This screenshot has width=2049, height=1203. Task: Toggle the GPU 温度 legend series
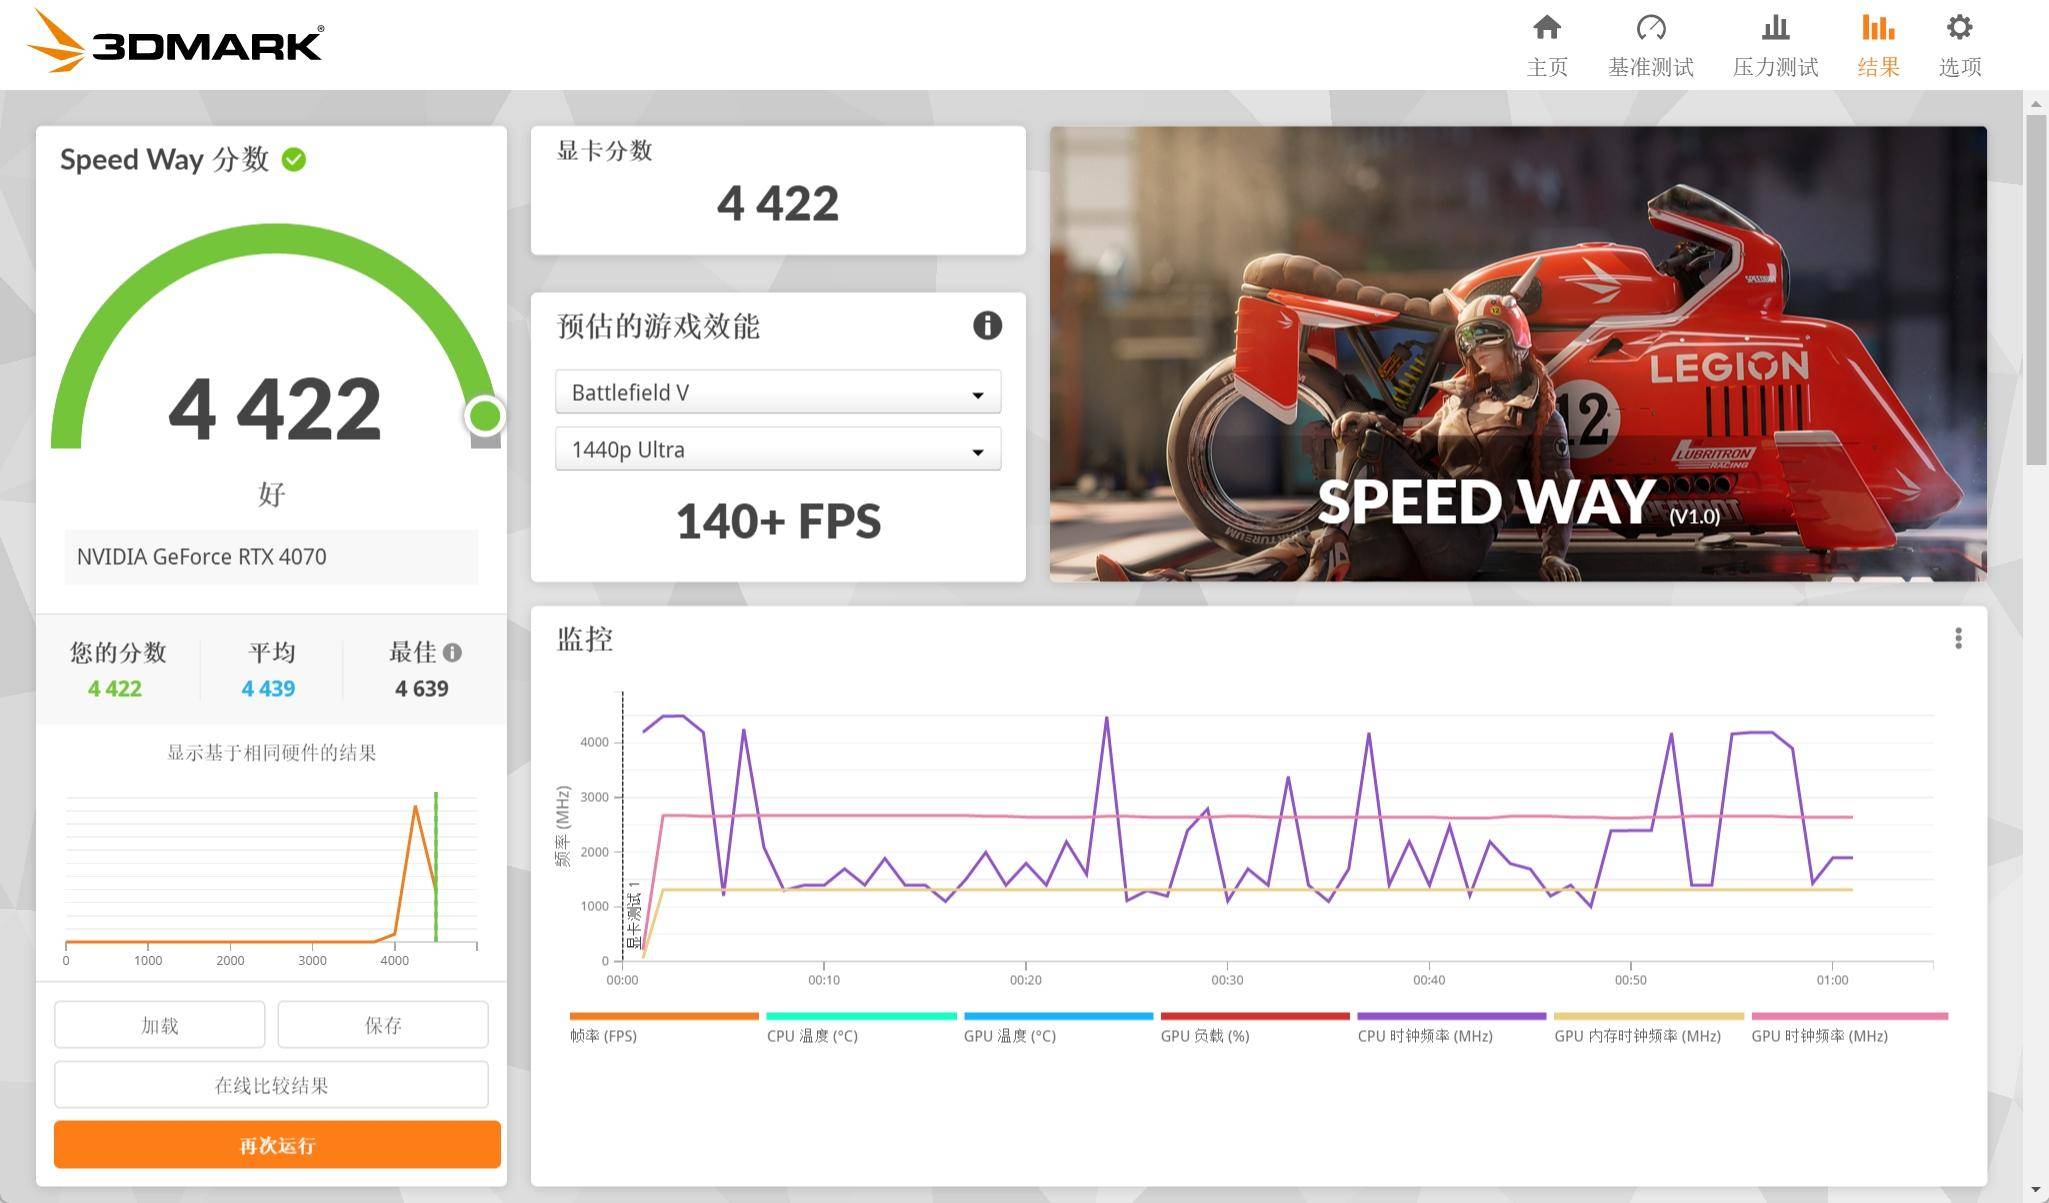(x=1057, y=1028)
